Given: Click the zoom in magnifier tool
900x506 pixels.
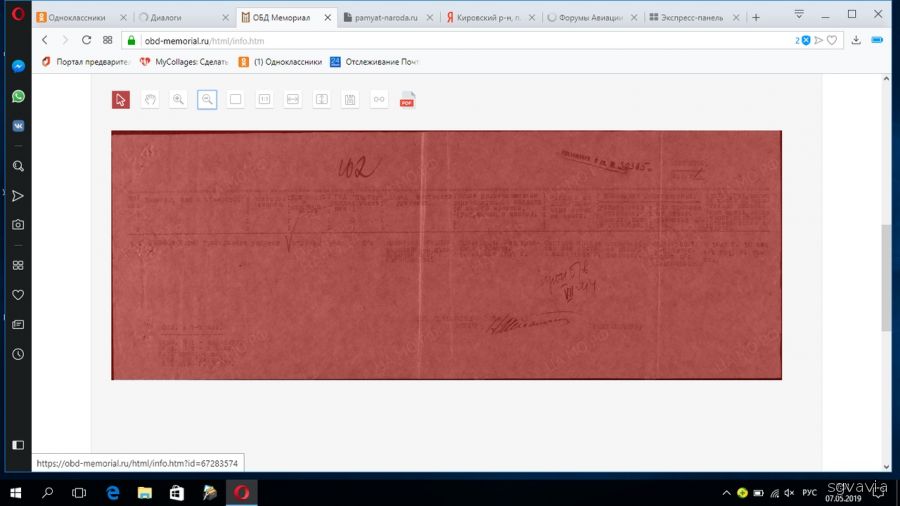Looking at the screenshot, I should point(178,99).
